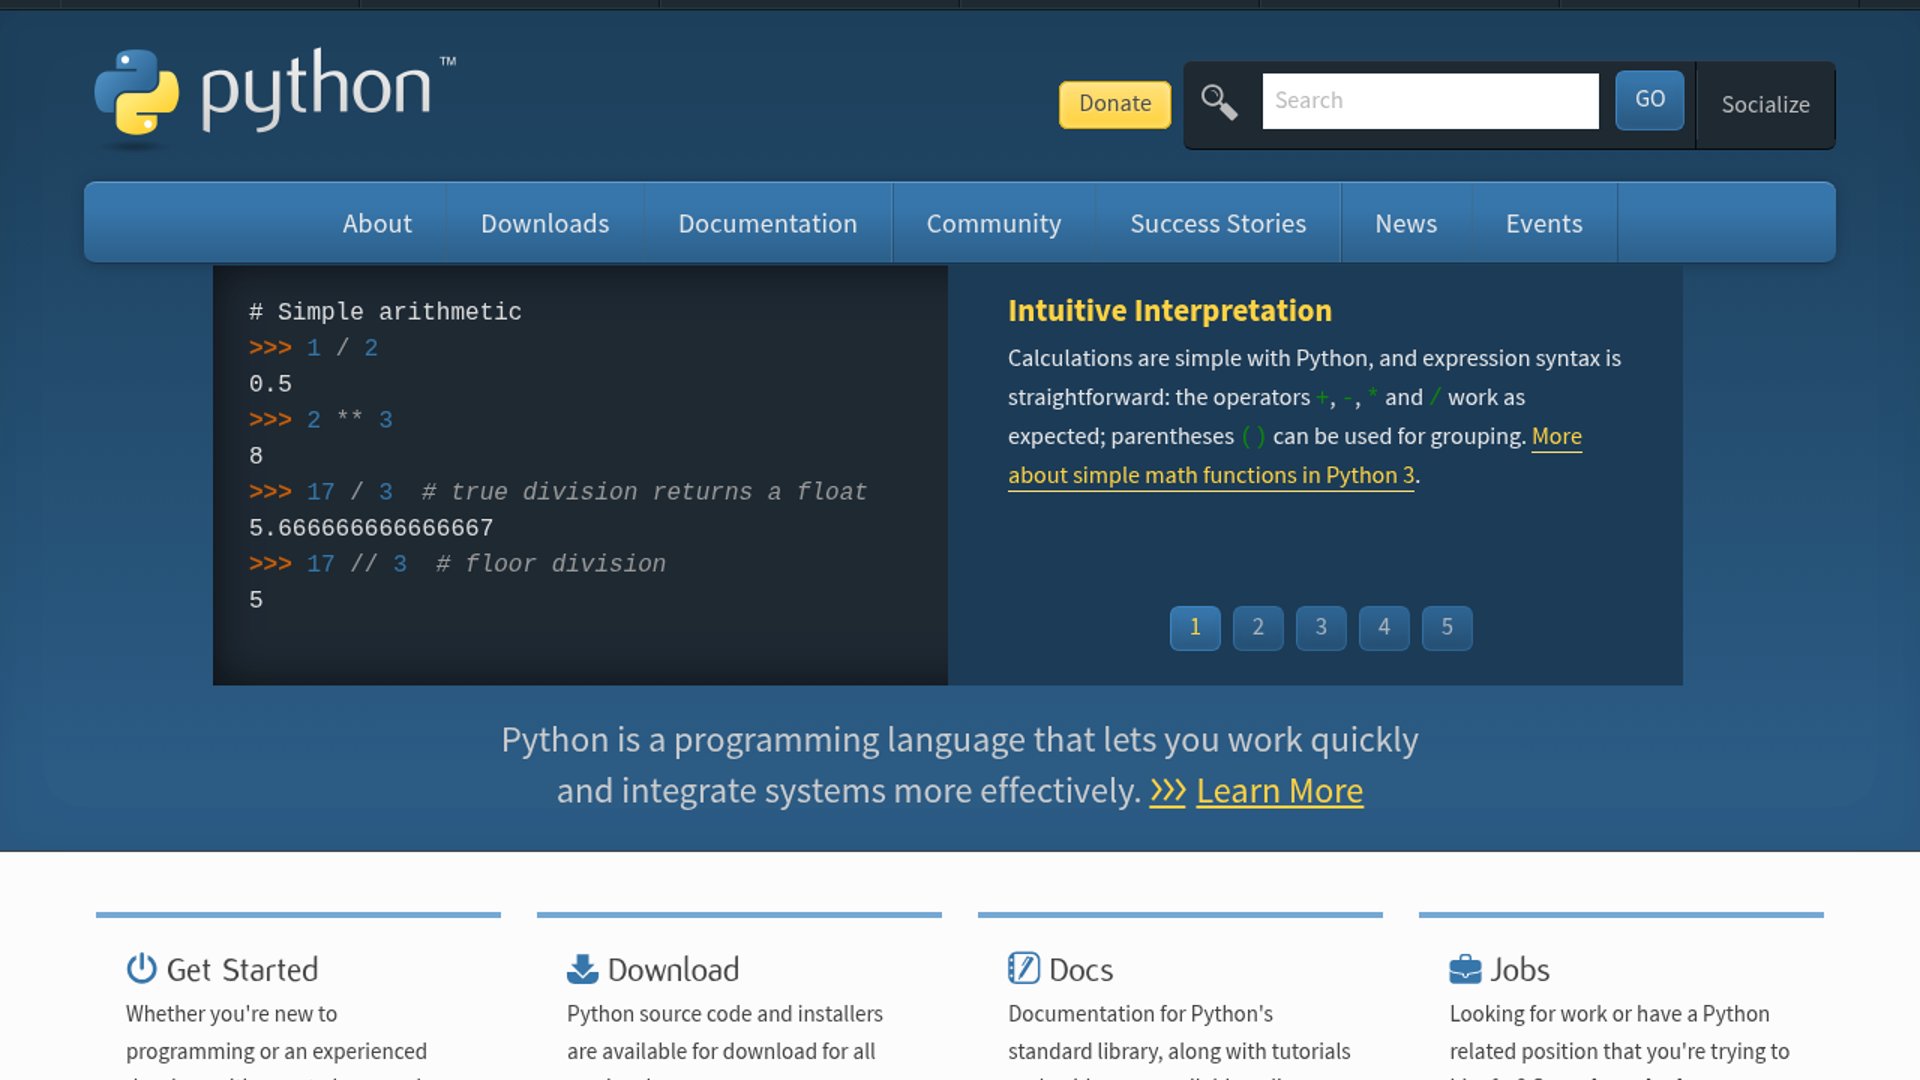This screenshot has height=1080, width=1920.
Task: Click the '1 / 2' code line
Action: coord(314,348)
